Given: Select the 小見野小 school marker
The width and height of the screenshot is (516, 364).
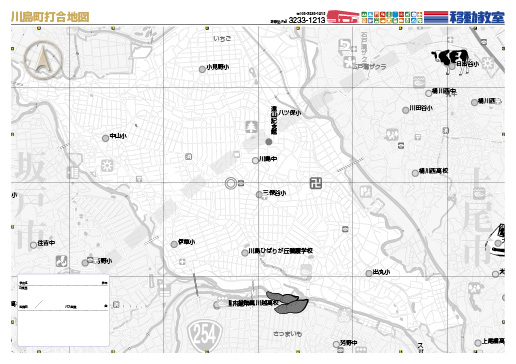Looking at the screenshot, I should (x=202, y=69).
